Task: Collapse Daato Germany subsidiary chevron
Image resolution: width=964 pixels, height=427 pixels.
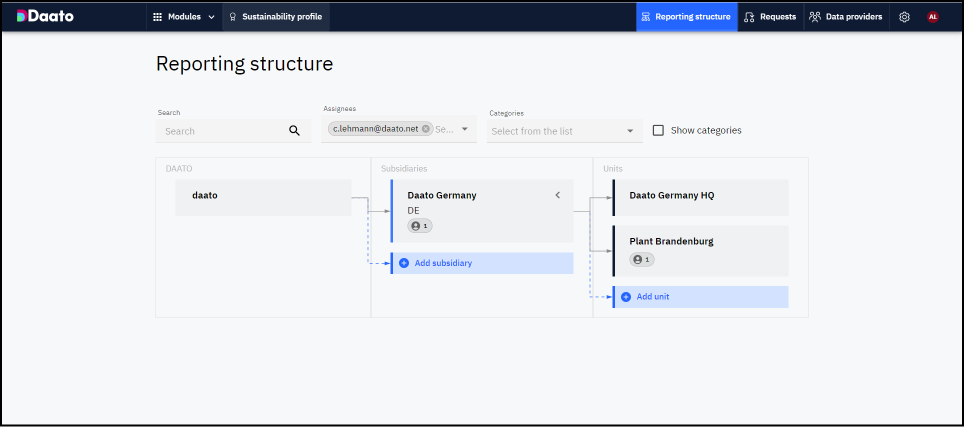Action: point(558,195)
